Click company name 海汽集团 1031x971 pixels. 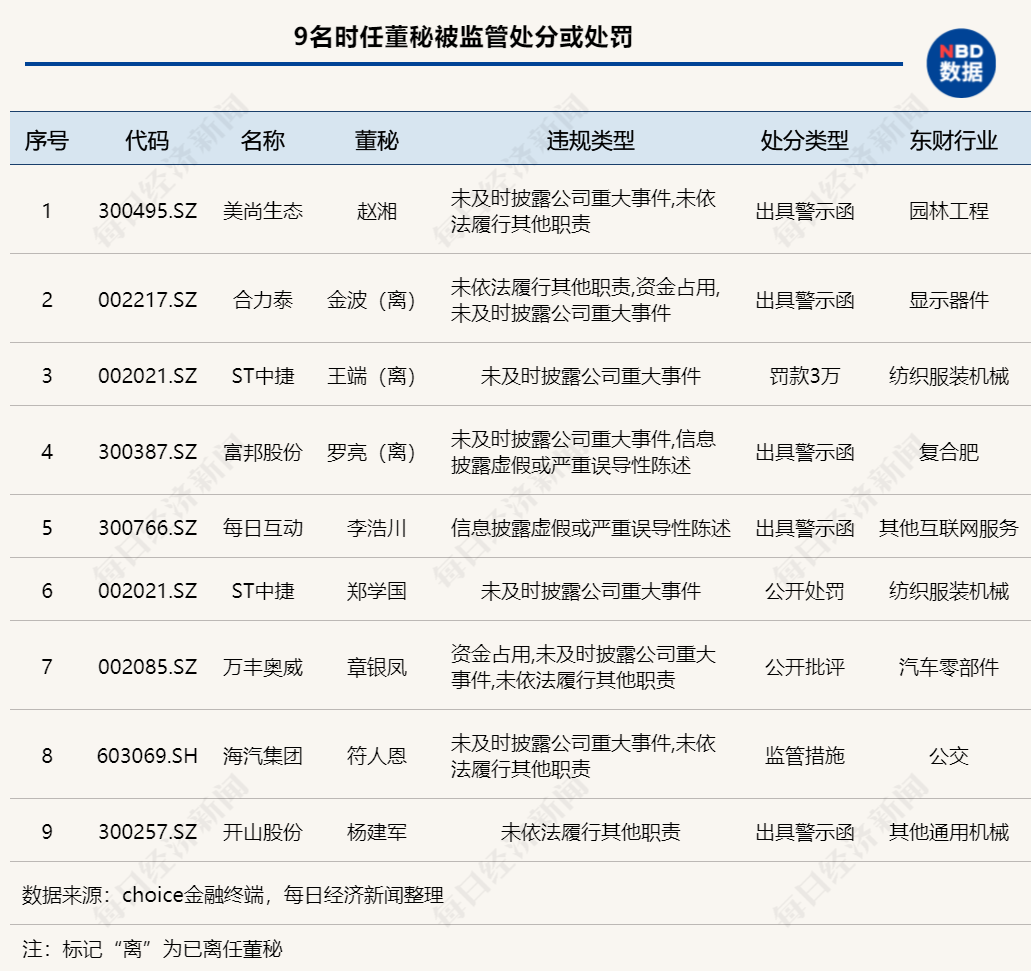(262, 756)
